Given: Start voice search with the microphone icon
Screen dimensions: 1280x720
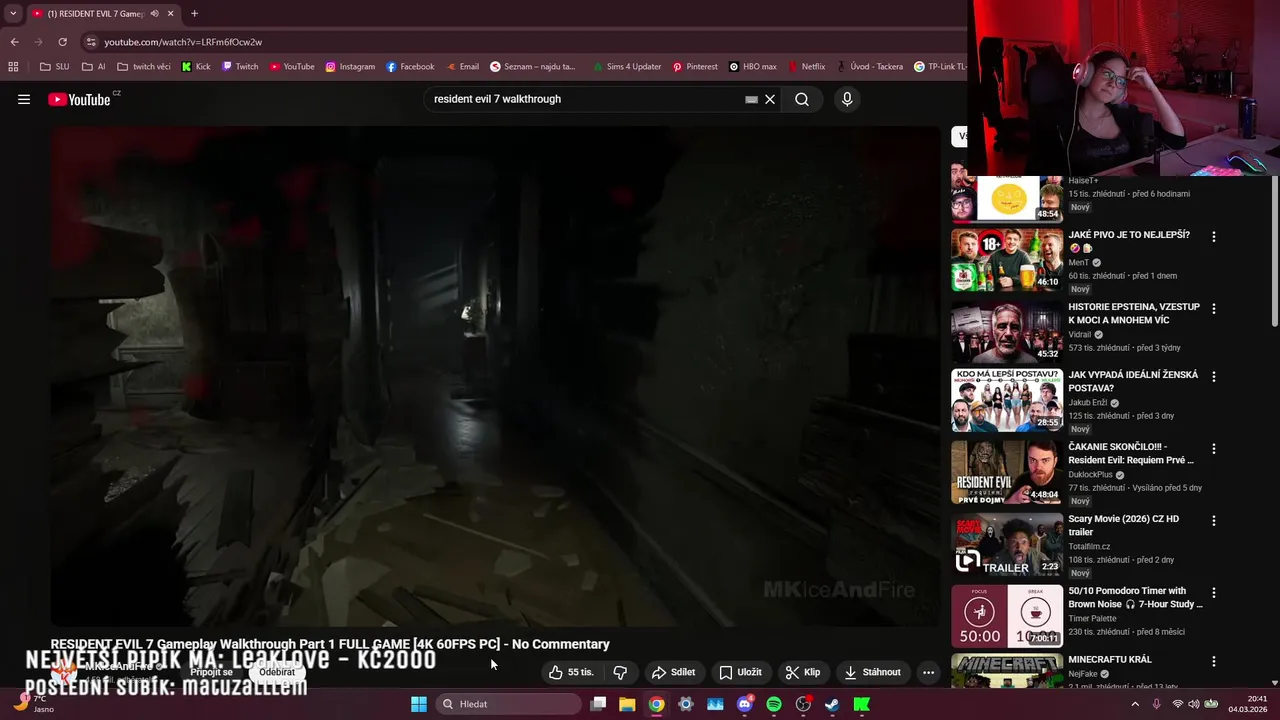Looking at the screenshot, I should pyautogui.click(x=847, y=99).
